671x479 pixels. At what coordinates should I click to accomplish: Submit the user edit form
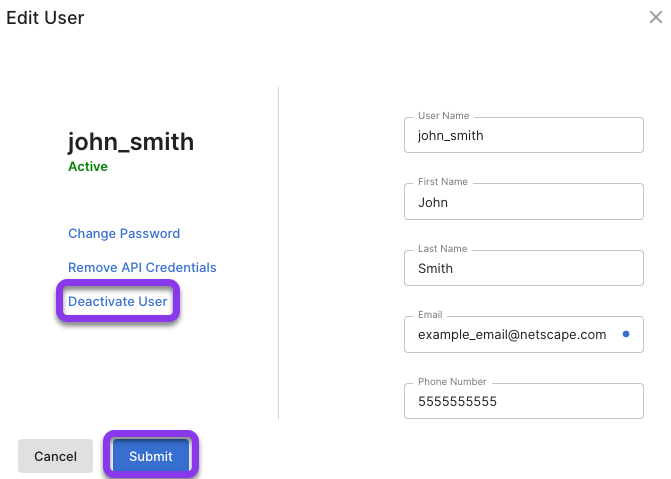point(151,456)
